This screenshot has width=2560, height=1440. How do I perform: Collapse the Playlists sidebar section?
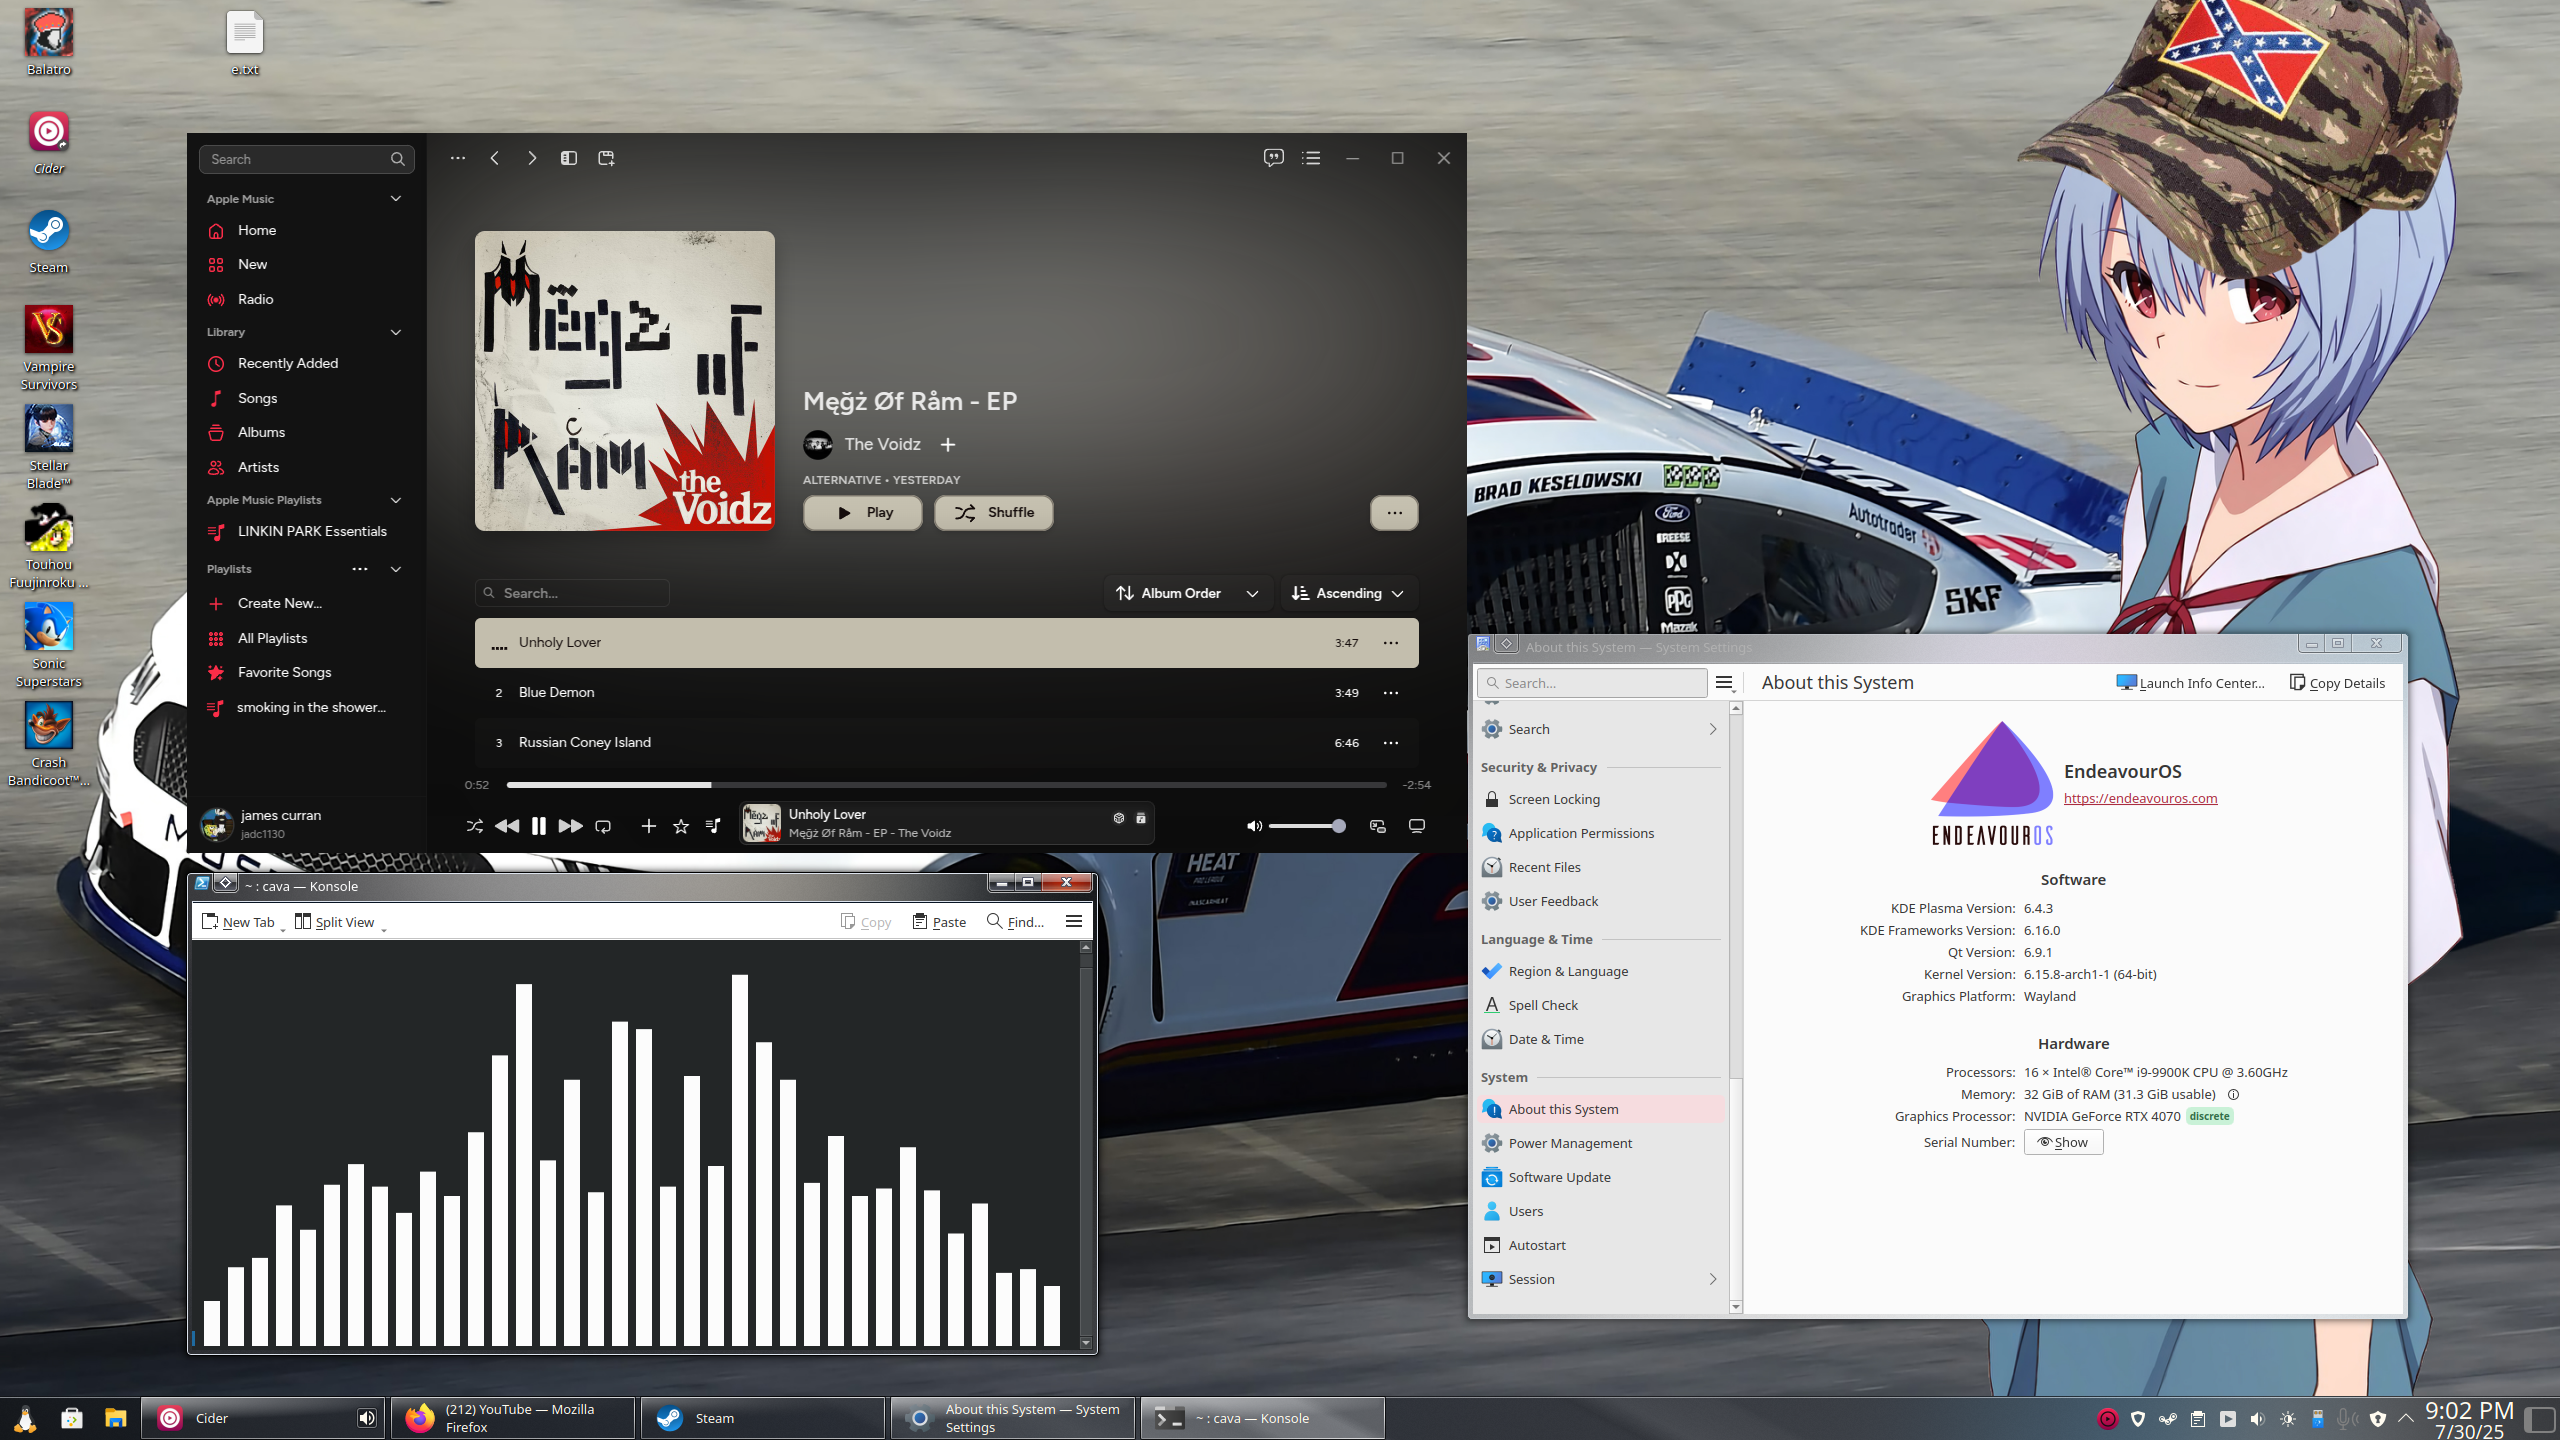(x=396, y=569)
